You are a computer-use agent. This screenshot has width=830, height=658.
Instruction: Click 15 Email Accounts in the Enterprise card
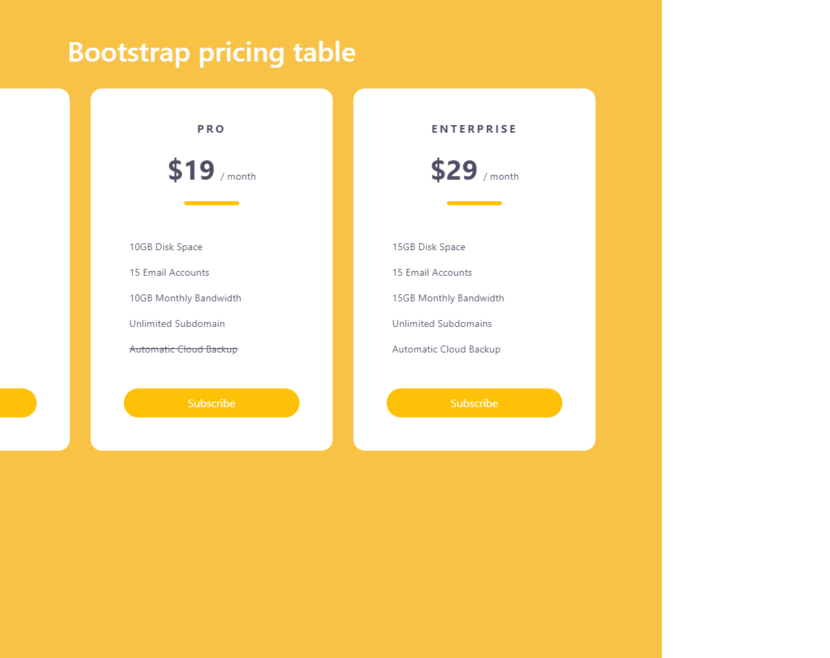pyautogui.click(x=432, y=273)
